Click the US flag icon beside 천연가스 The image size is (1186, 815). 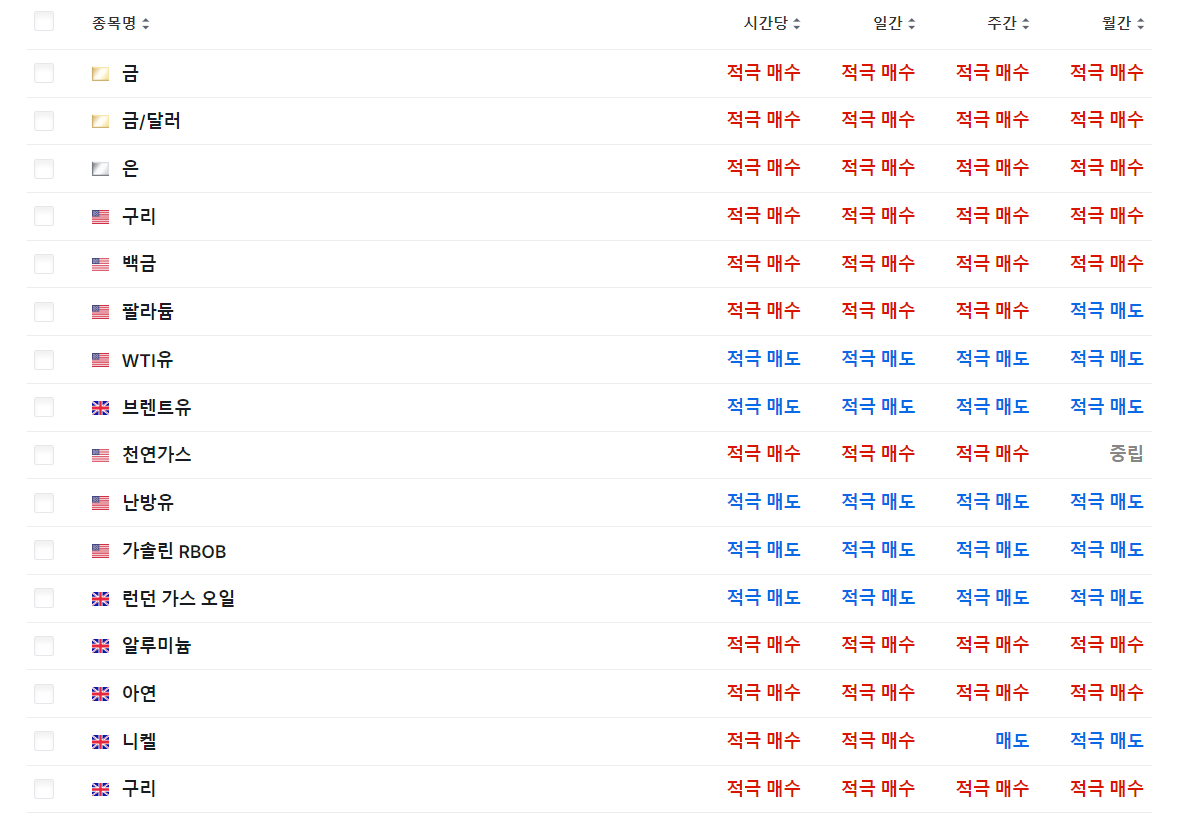100,455
